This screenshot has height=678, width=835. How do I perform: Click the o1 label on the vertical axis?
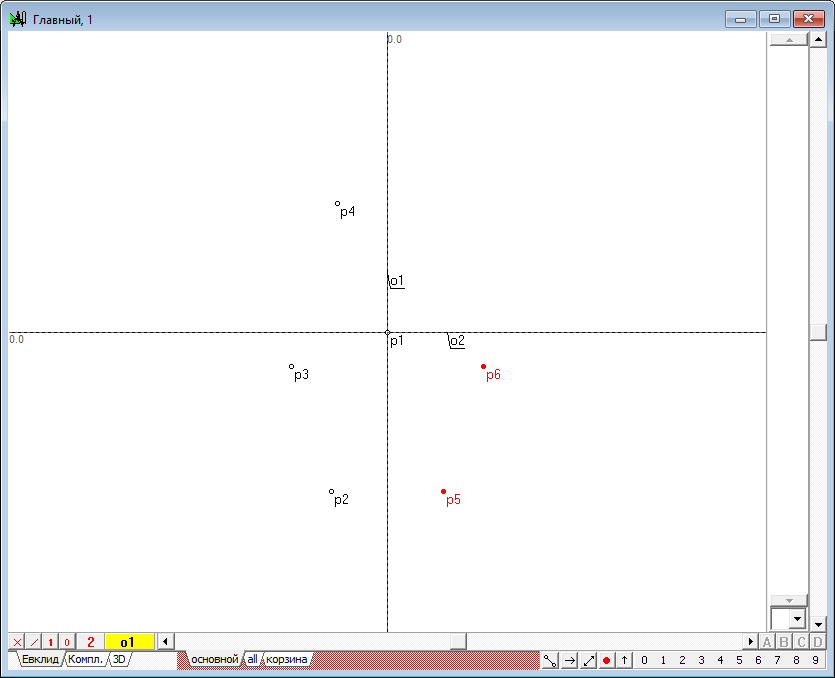(397, 281)
